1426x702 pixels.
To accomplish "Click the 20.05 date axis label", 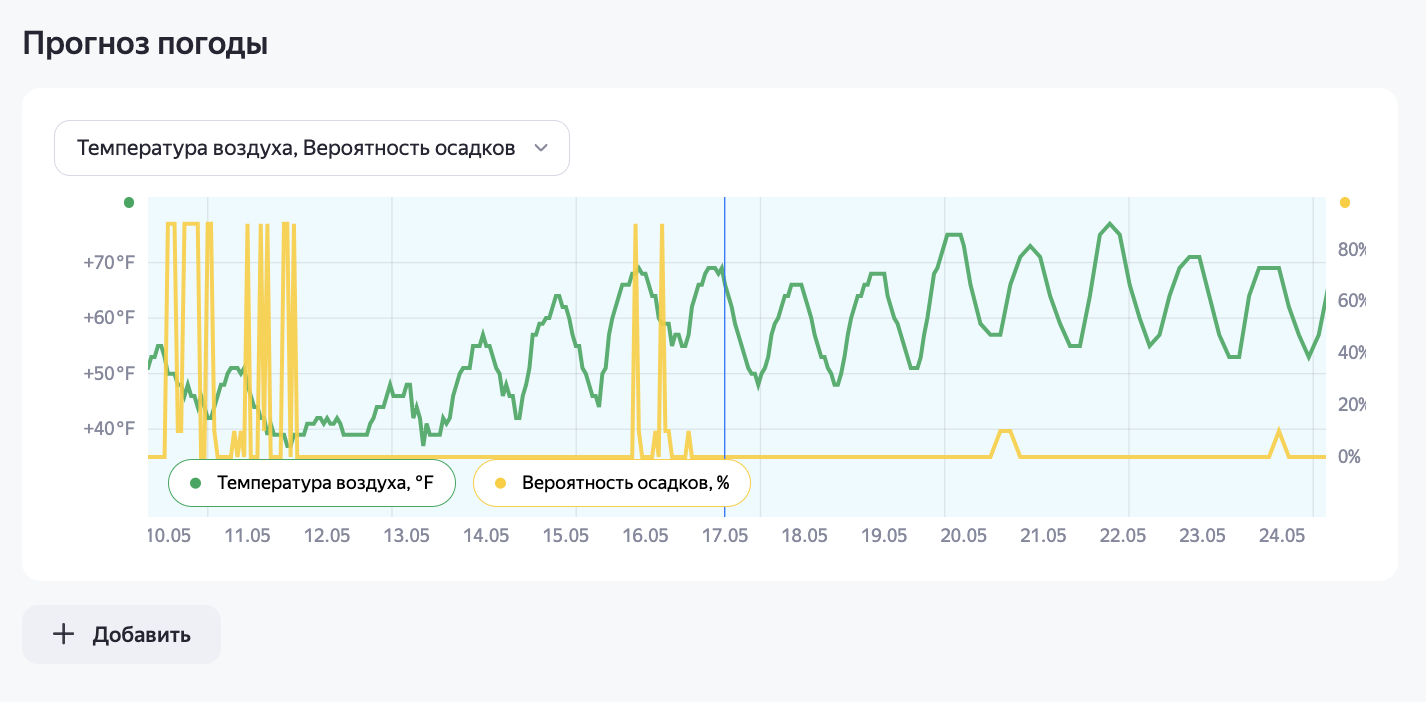I will [x=964, y=536].
